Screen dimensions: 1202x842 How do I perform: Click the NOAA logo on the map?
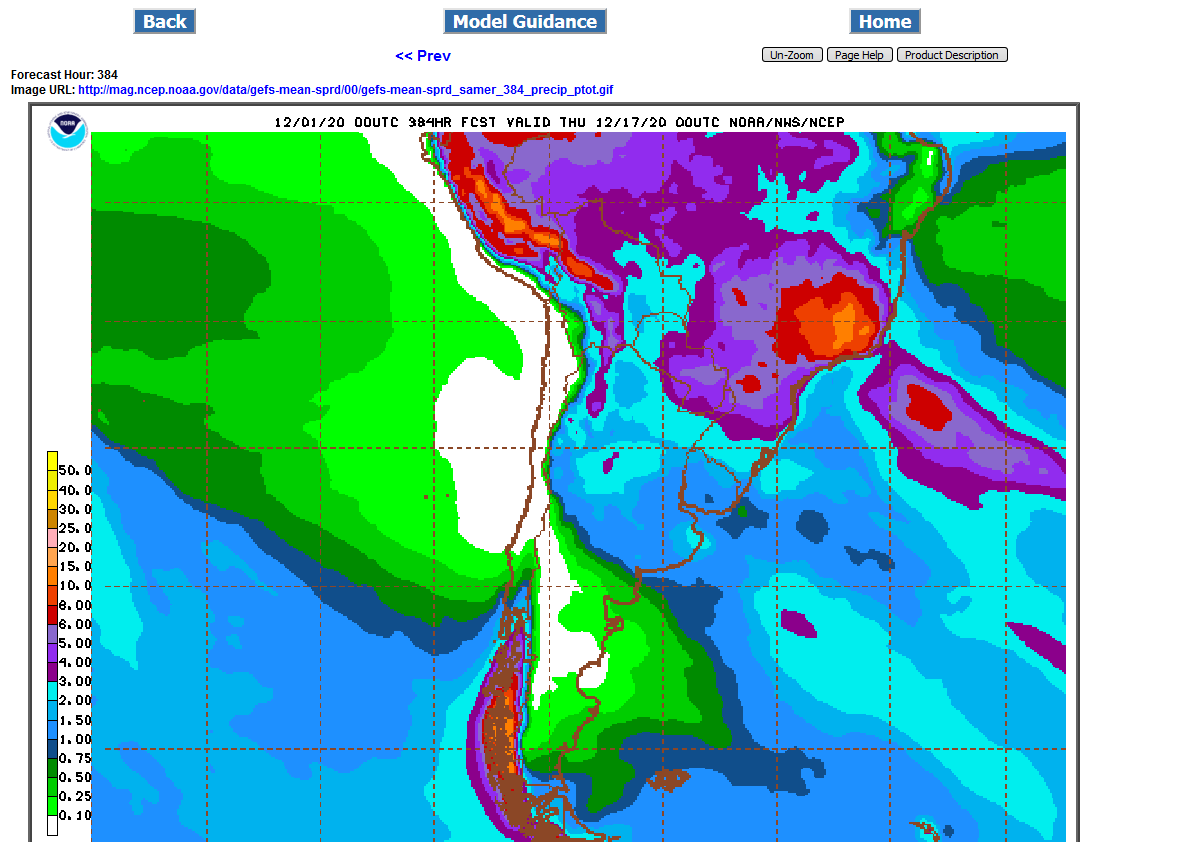[x=68, y=132]
